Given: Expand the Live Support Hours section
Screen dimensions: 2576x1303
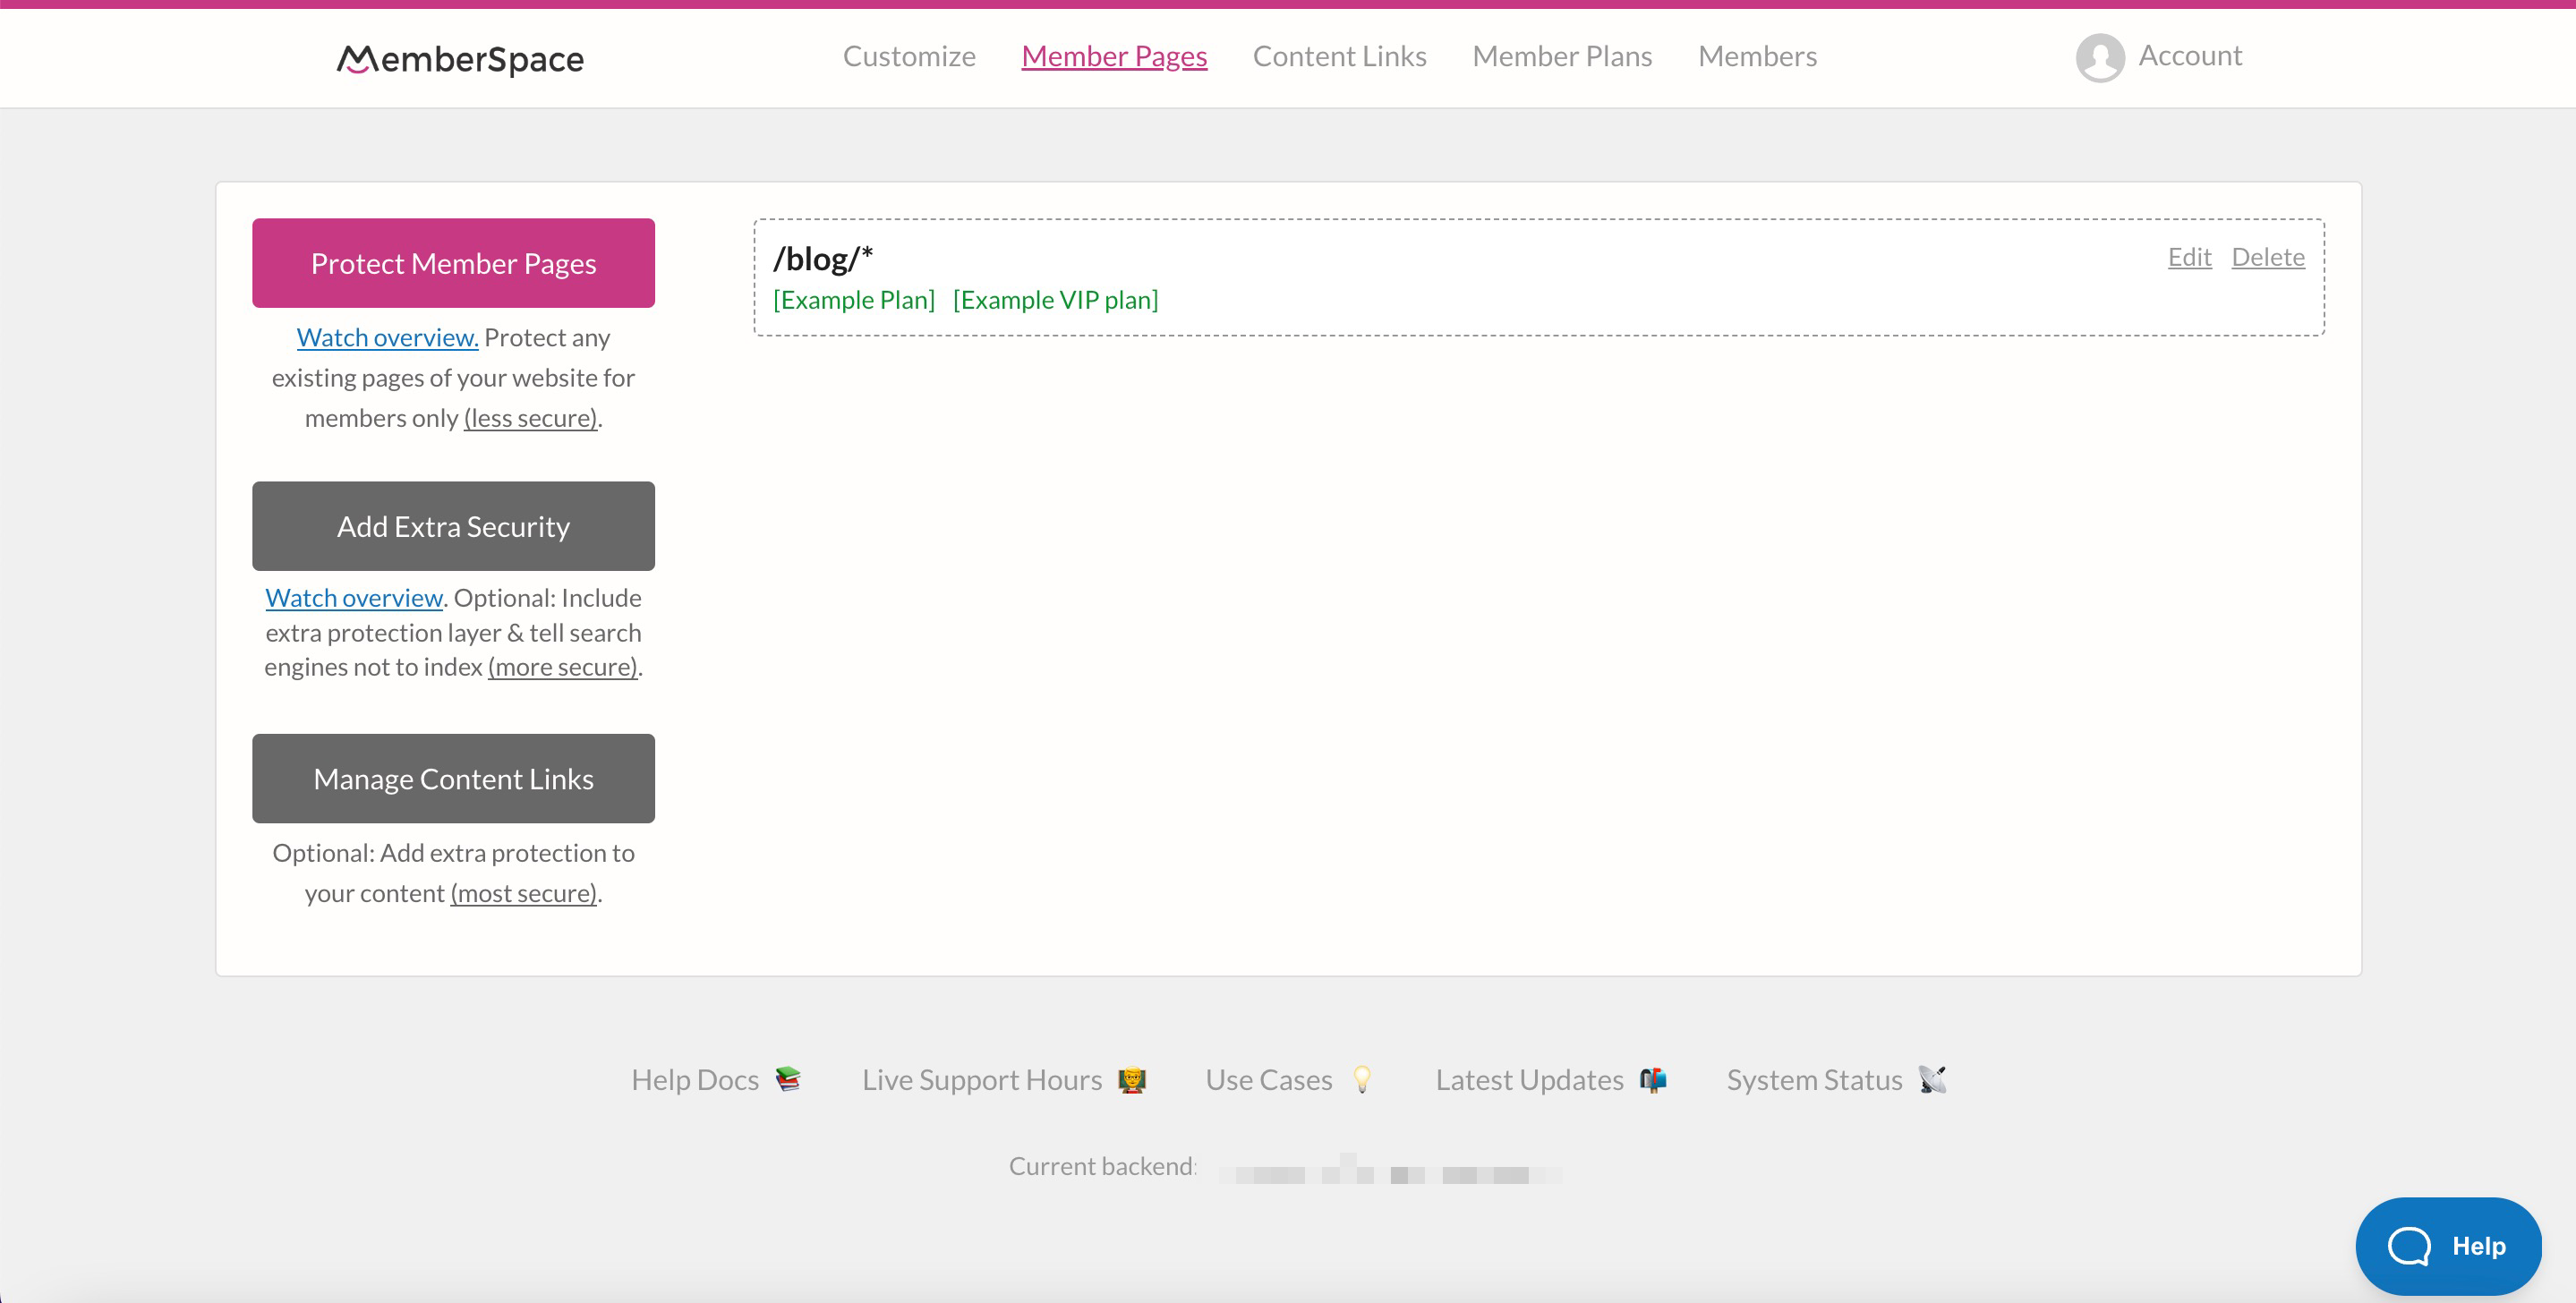Looking at the screenshot, I should click(1005, 1078).
